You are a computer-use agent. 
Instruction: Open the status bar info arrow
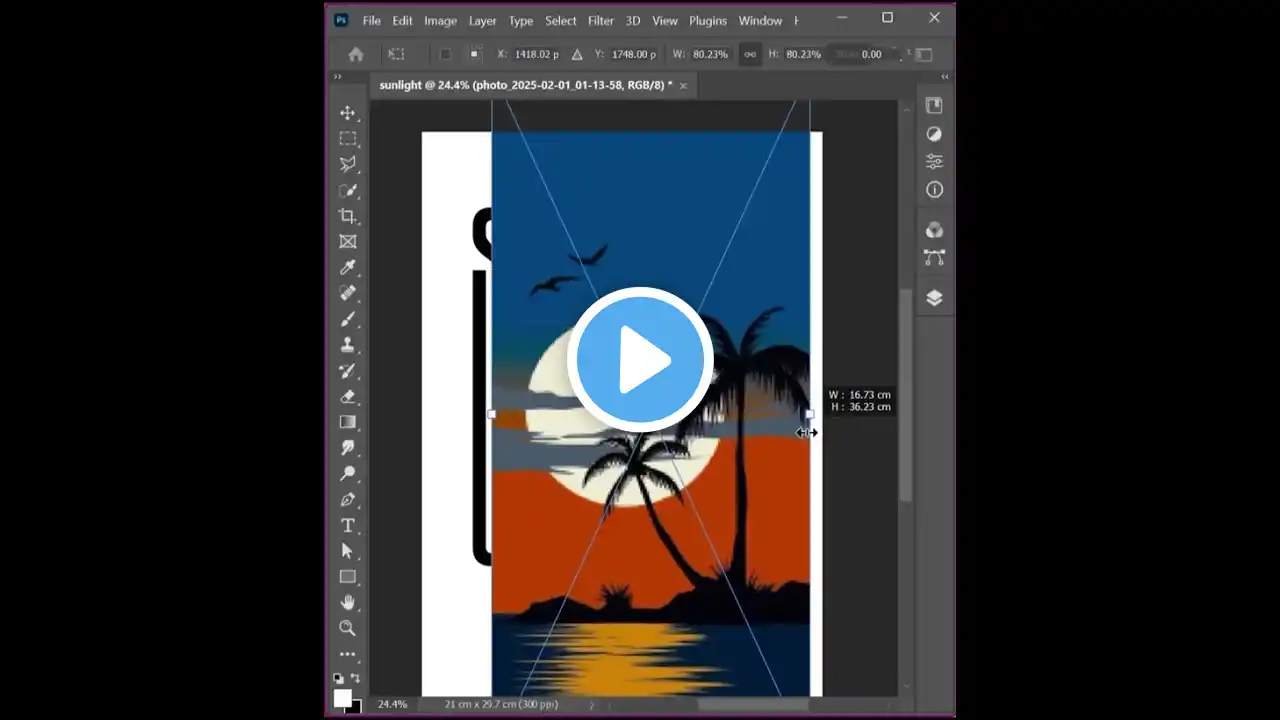tap(591, 704)
